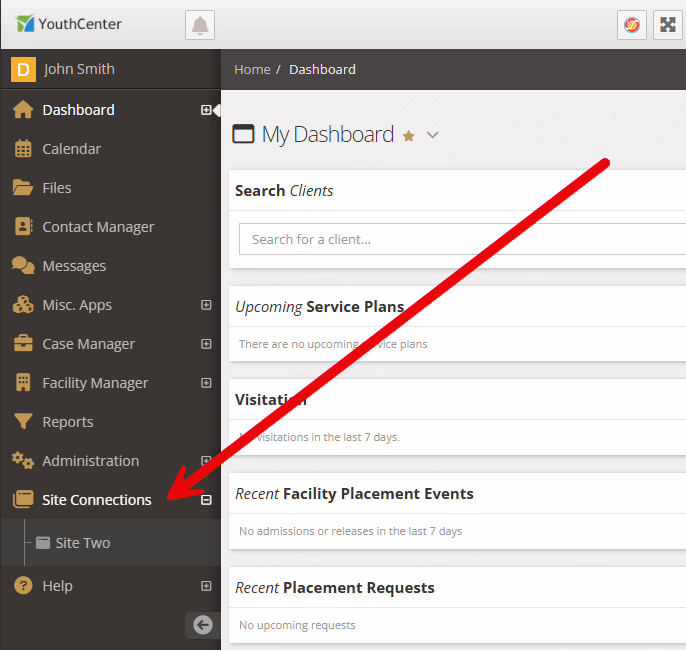Open the My Dashboard dropdown chevron
The height and width of the screenshot is (650, 686).
tap(432, 135)
